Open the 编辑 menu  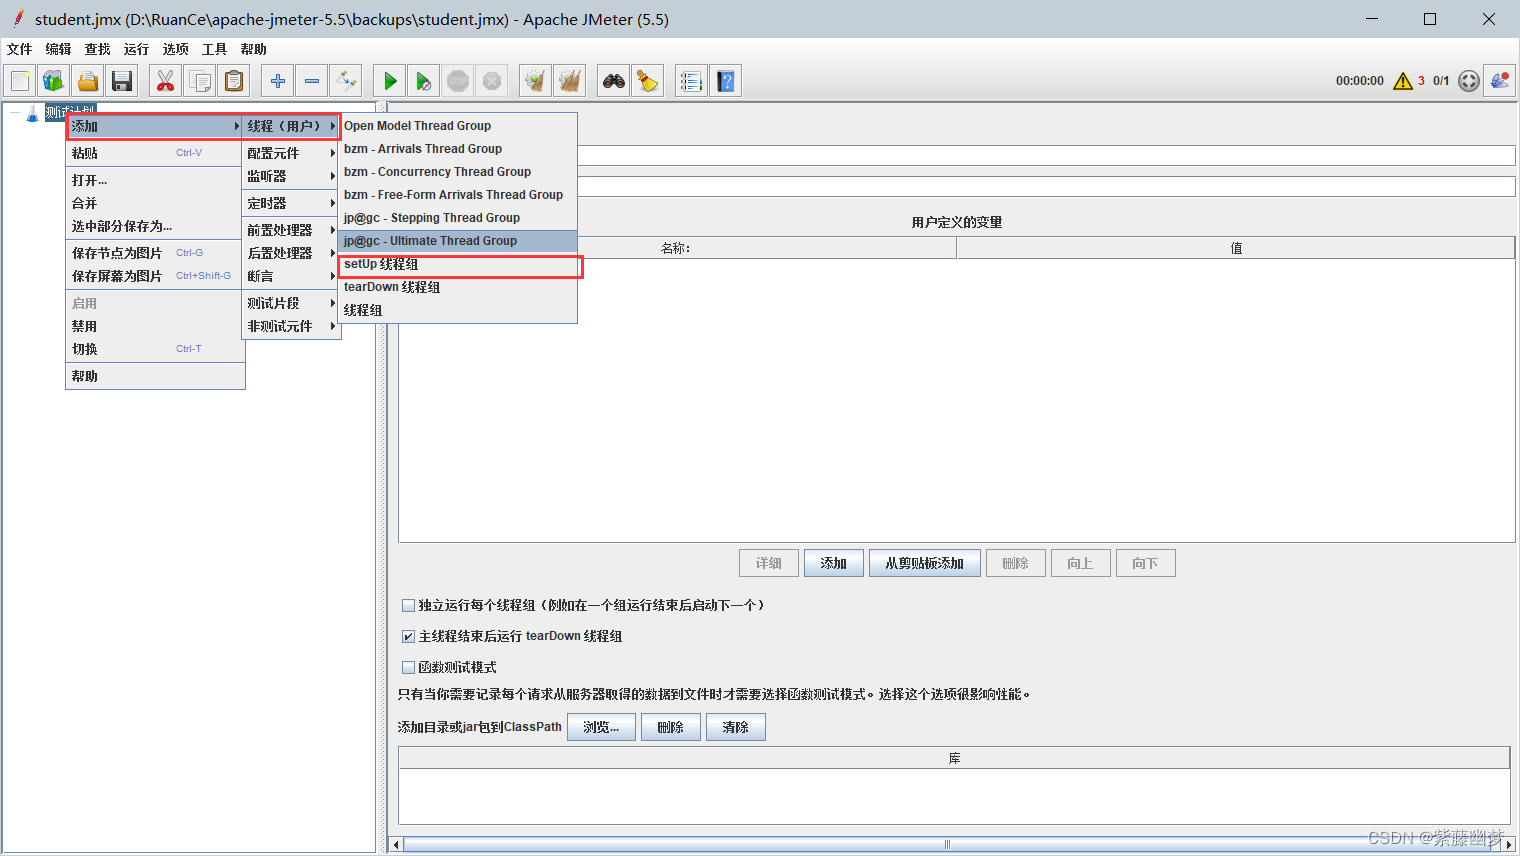click(x=58, y=49)
